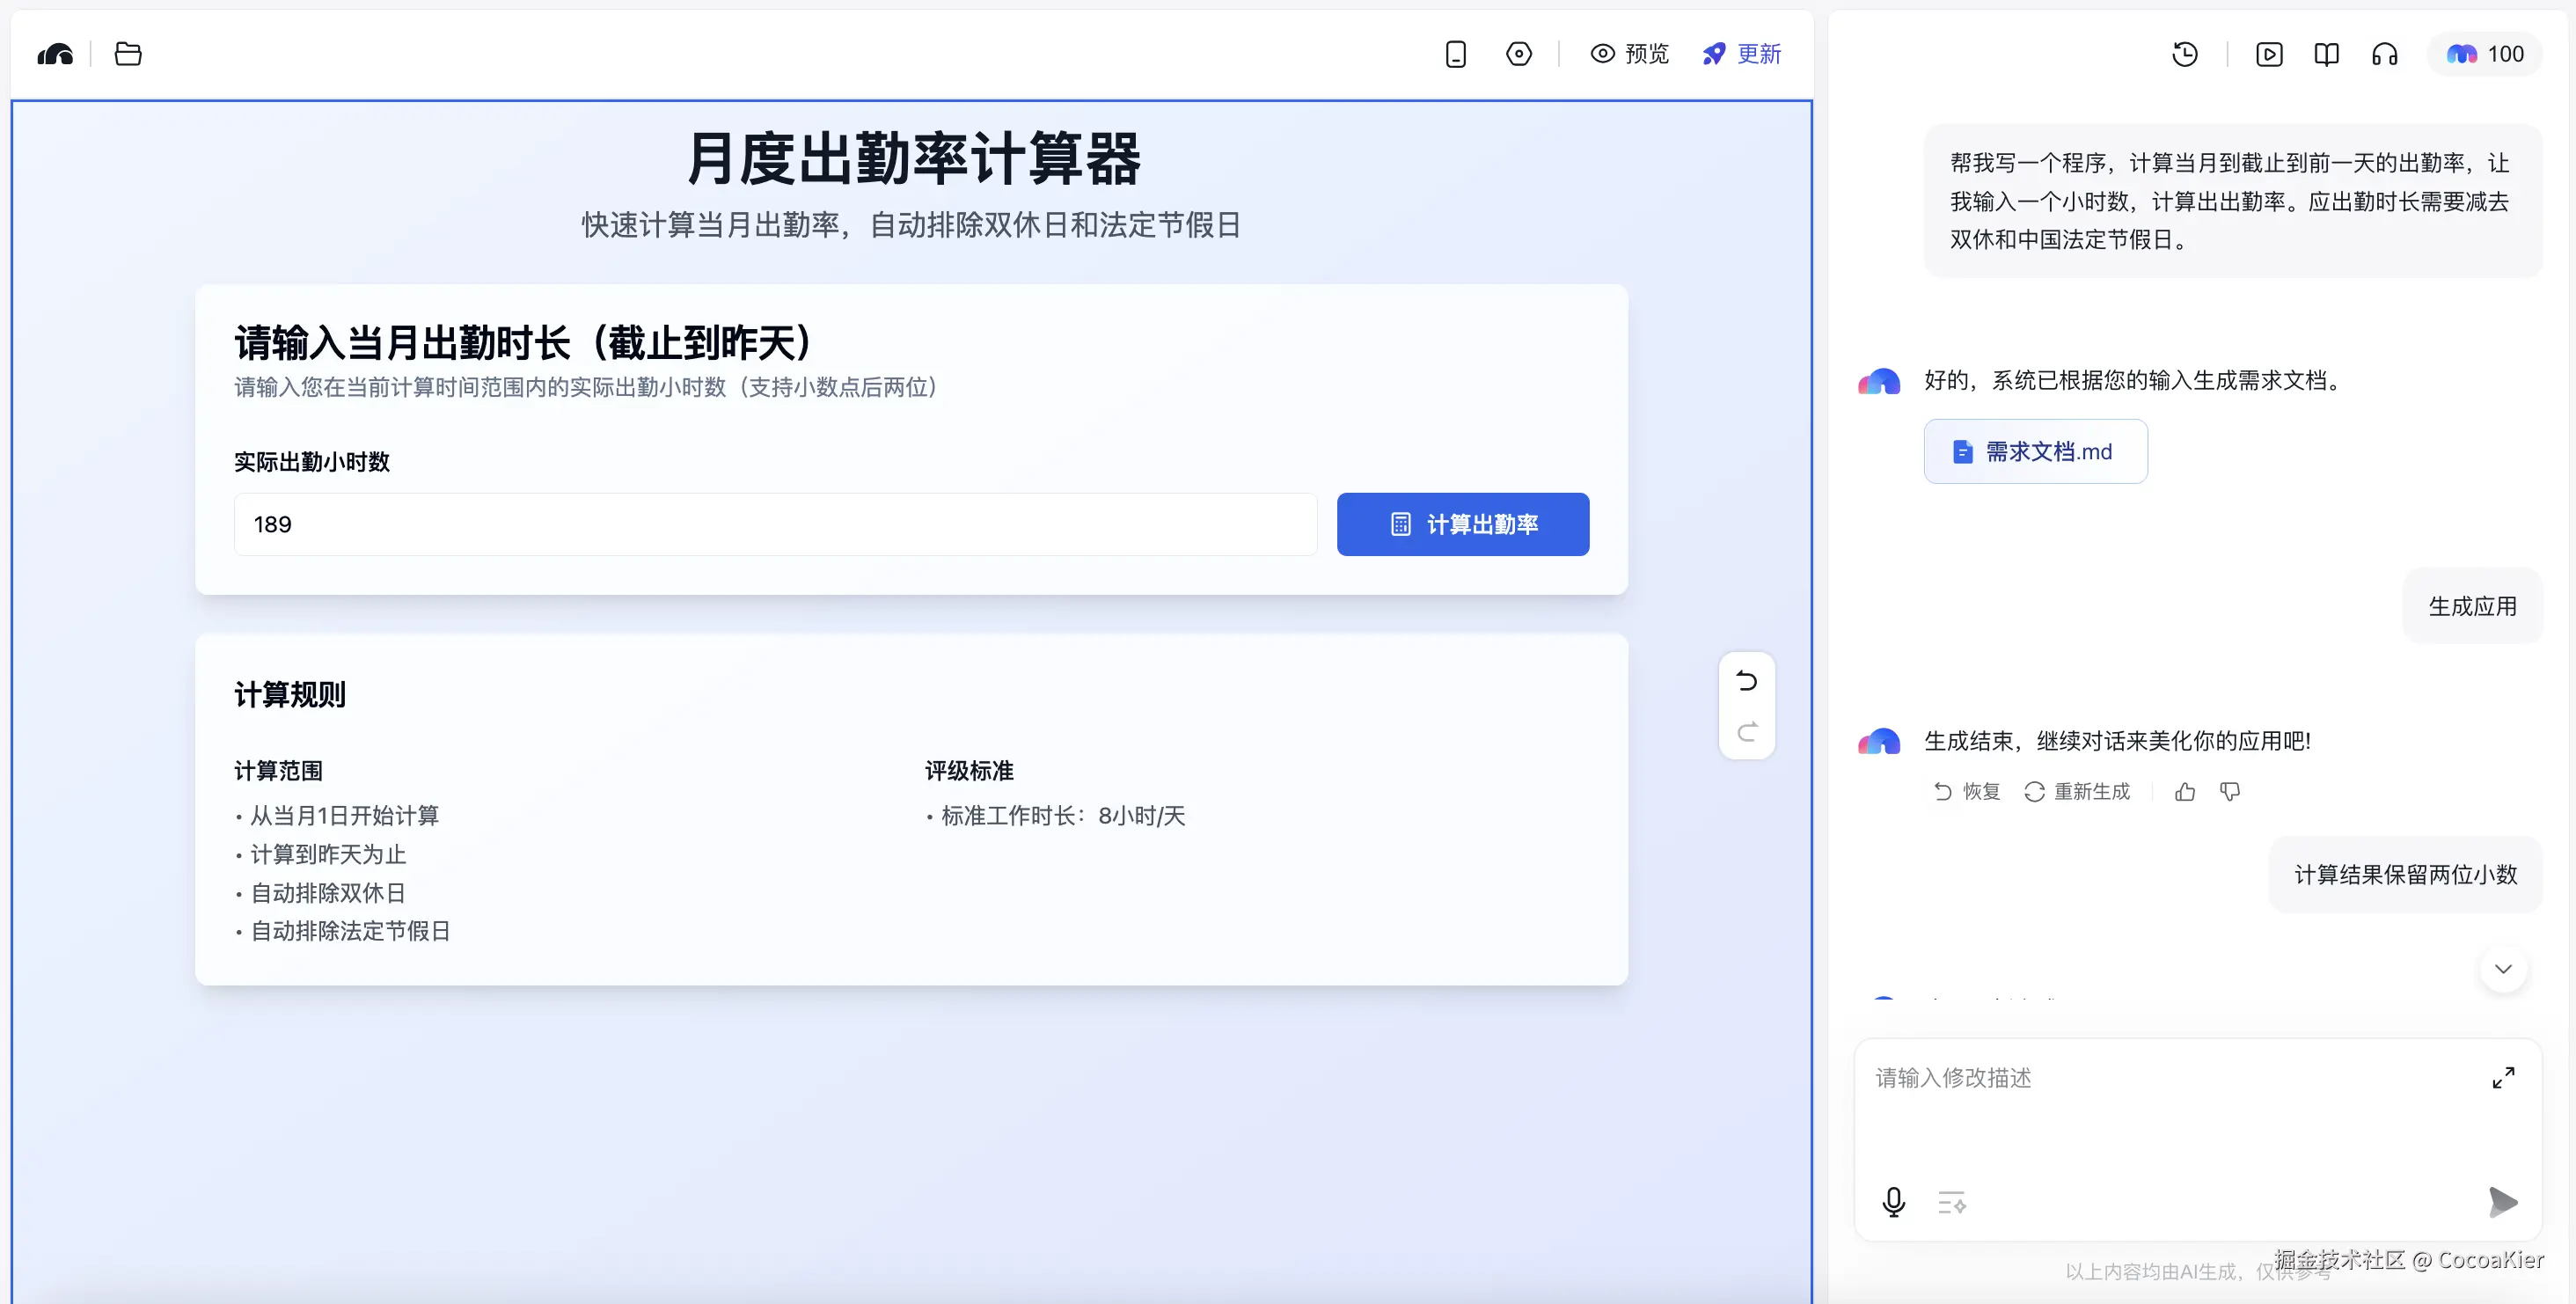
Task: Click the headphones support icon
Action: click(2385, 54)
